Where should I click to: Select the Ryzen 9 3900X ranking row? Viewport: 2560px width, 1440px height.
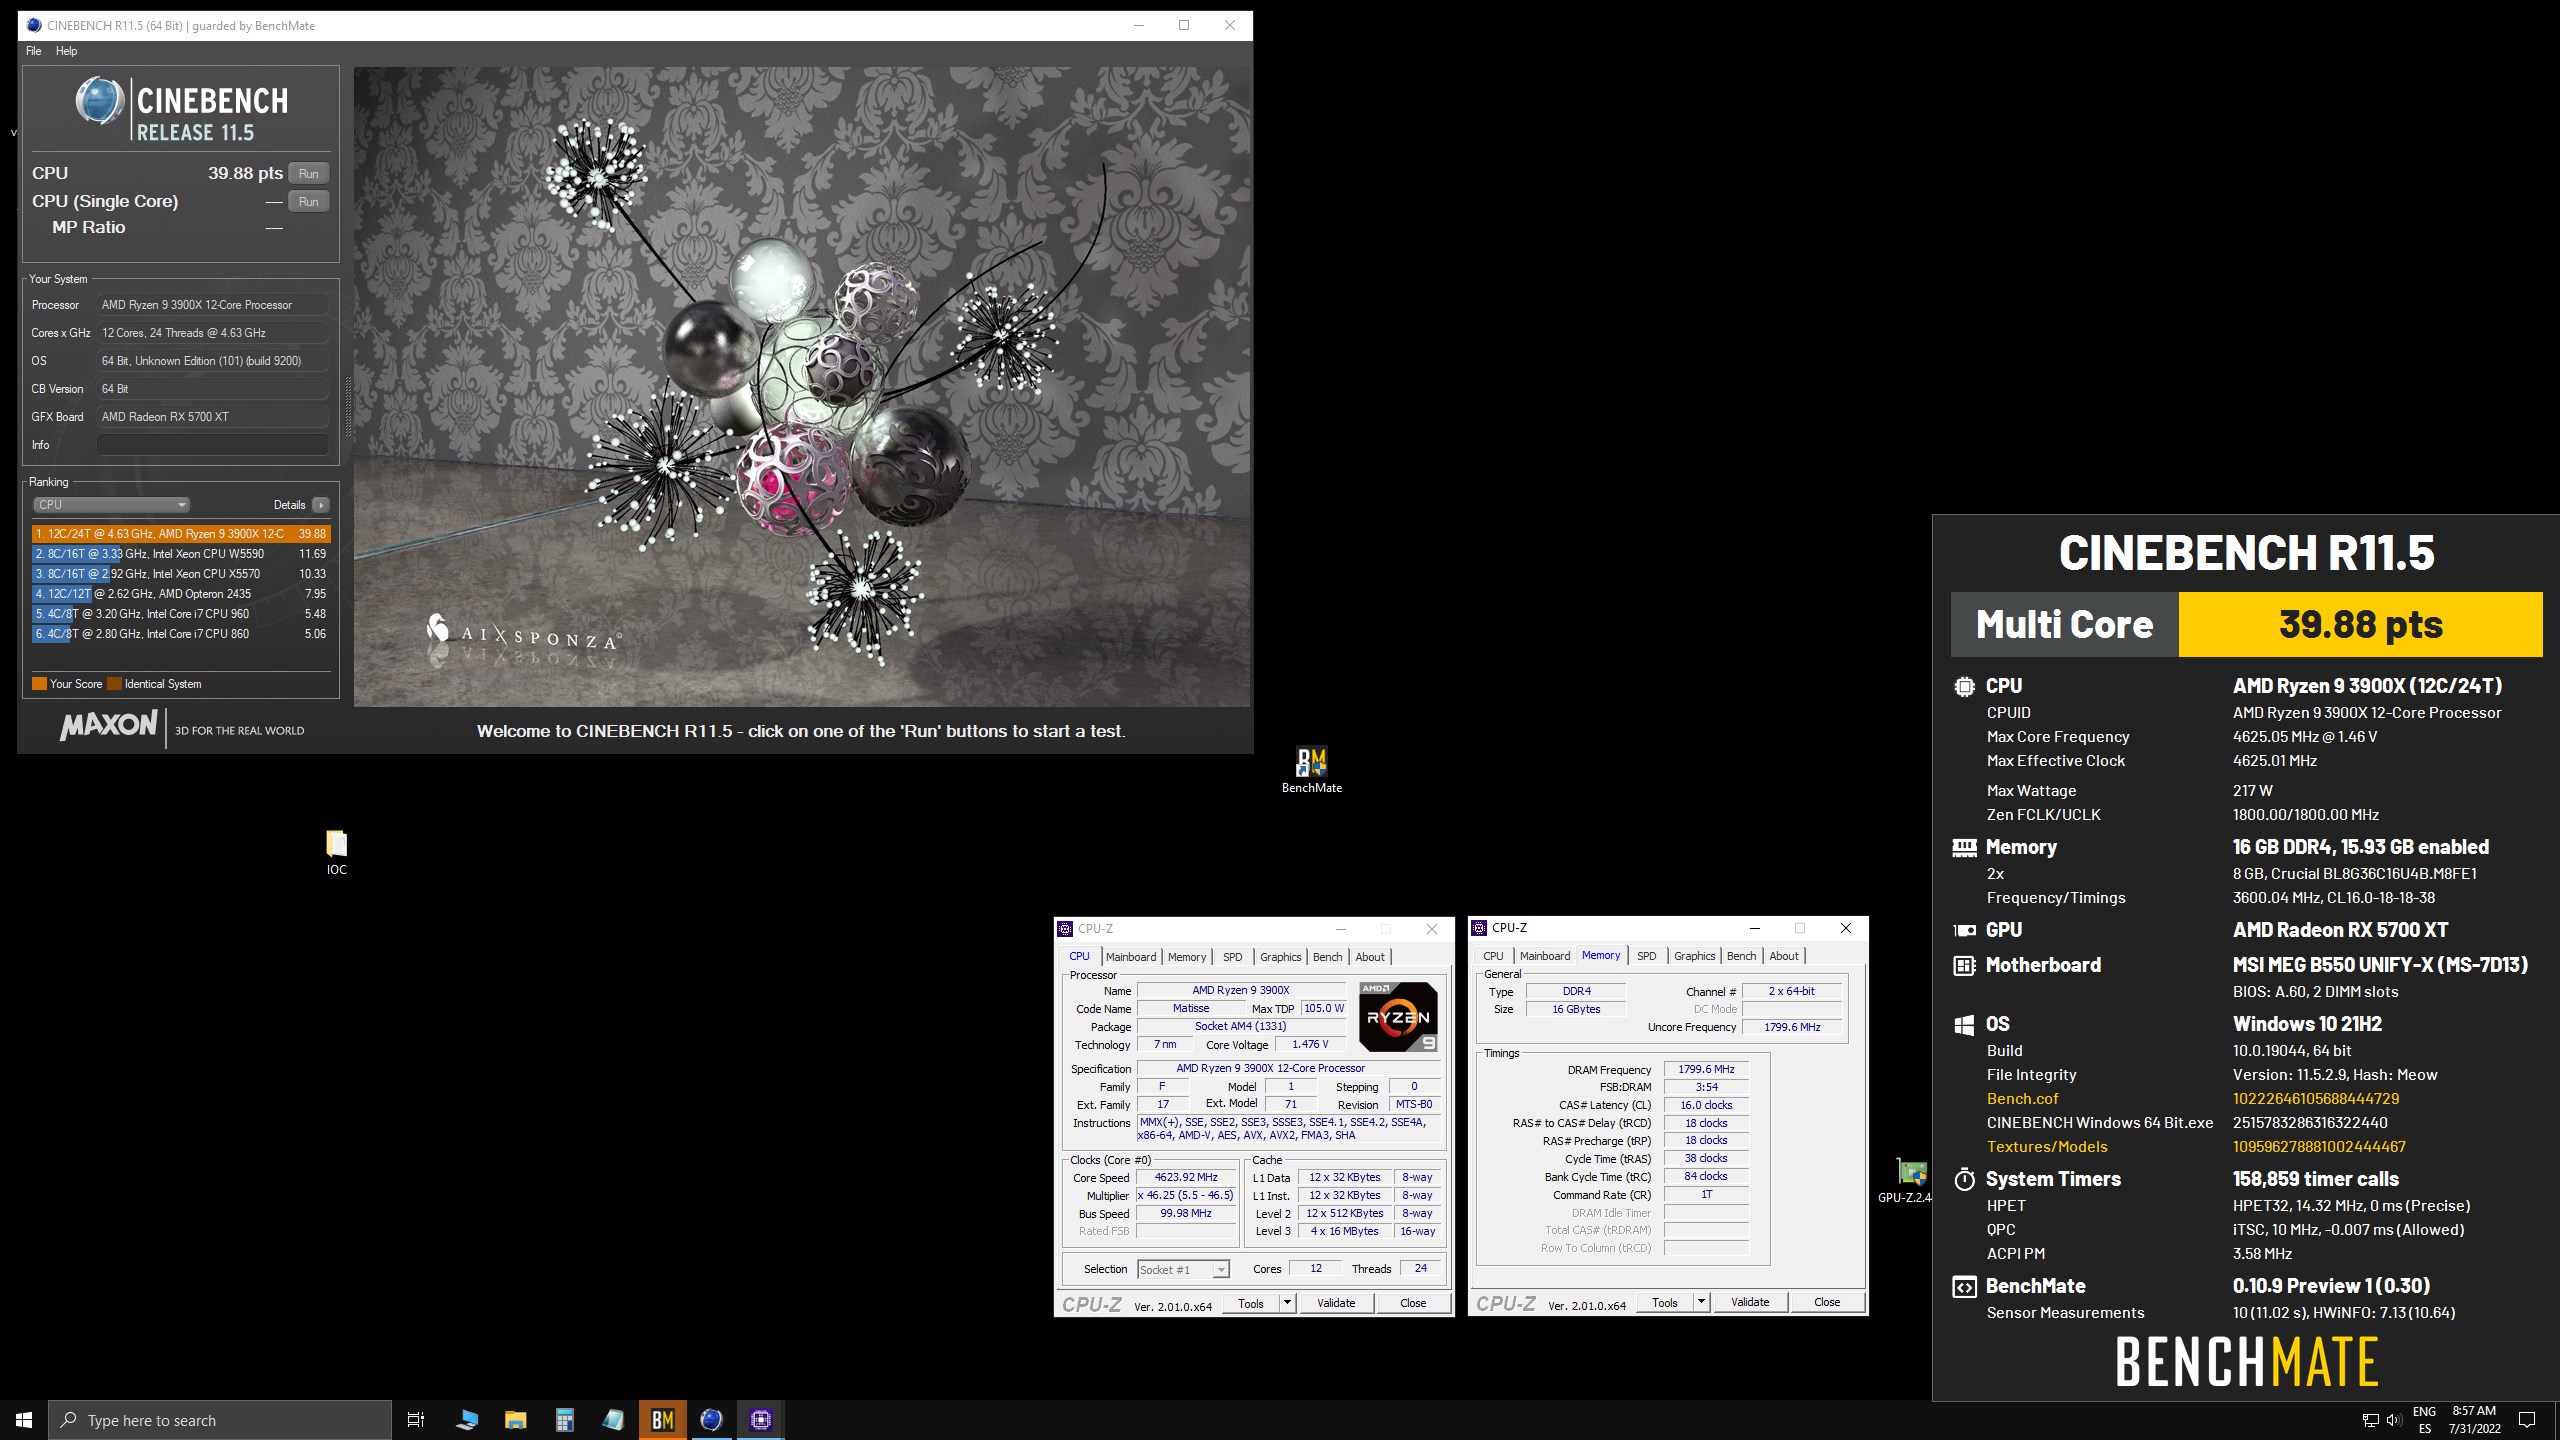181,534
